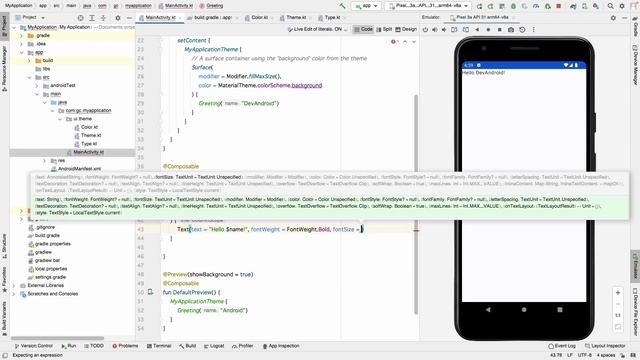Switch to Type.kt editor tab

[332, 18]
